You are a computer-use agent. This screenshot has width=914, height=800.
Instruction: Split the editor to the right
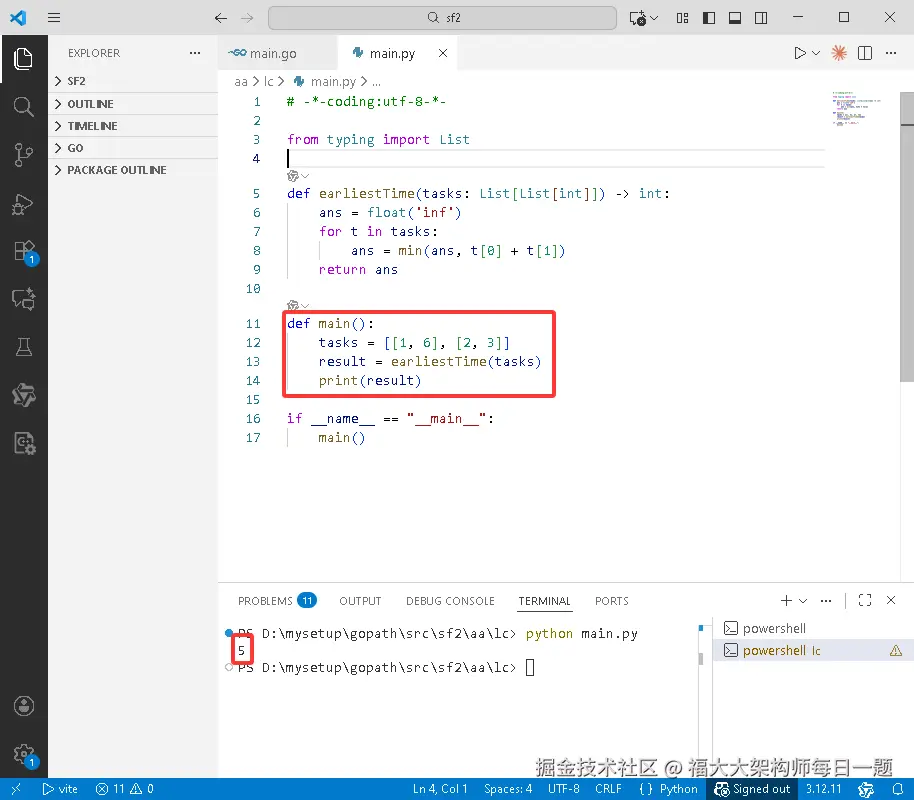pyautogui.click(x=865, y=53)
